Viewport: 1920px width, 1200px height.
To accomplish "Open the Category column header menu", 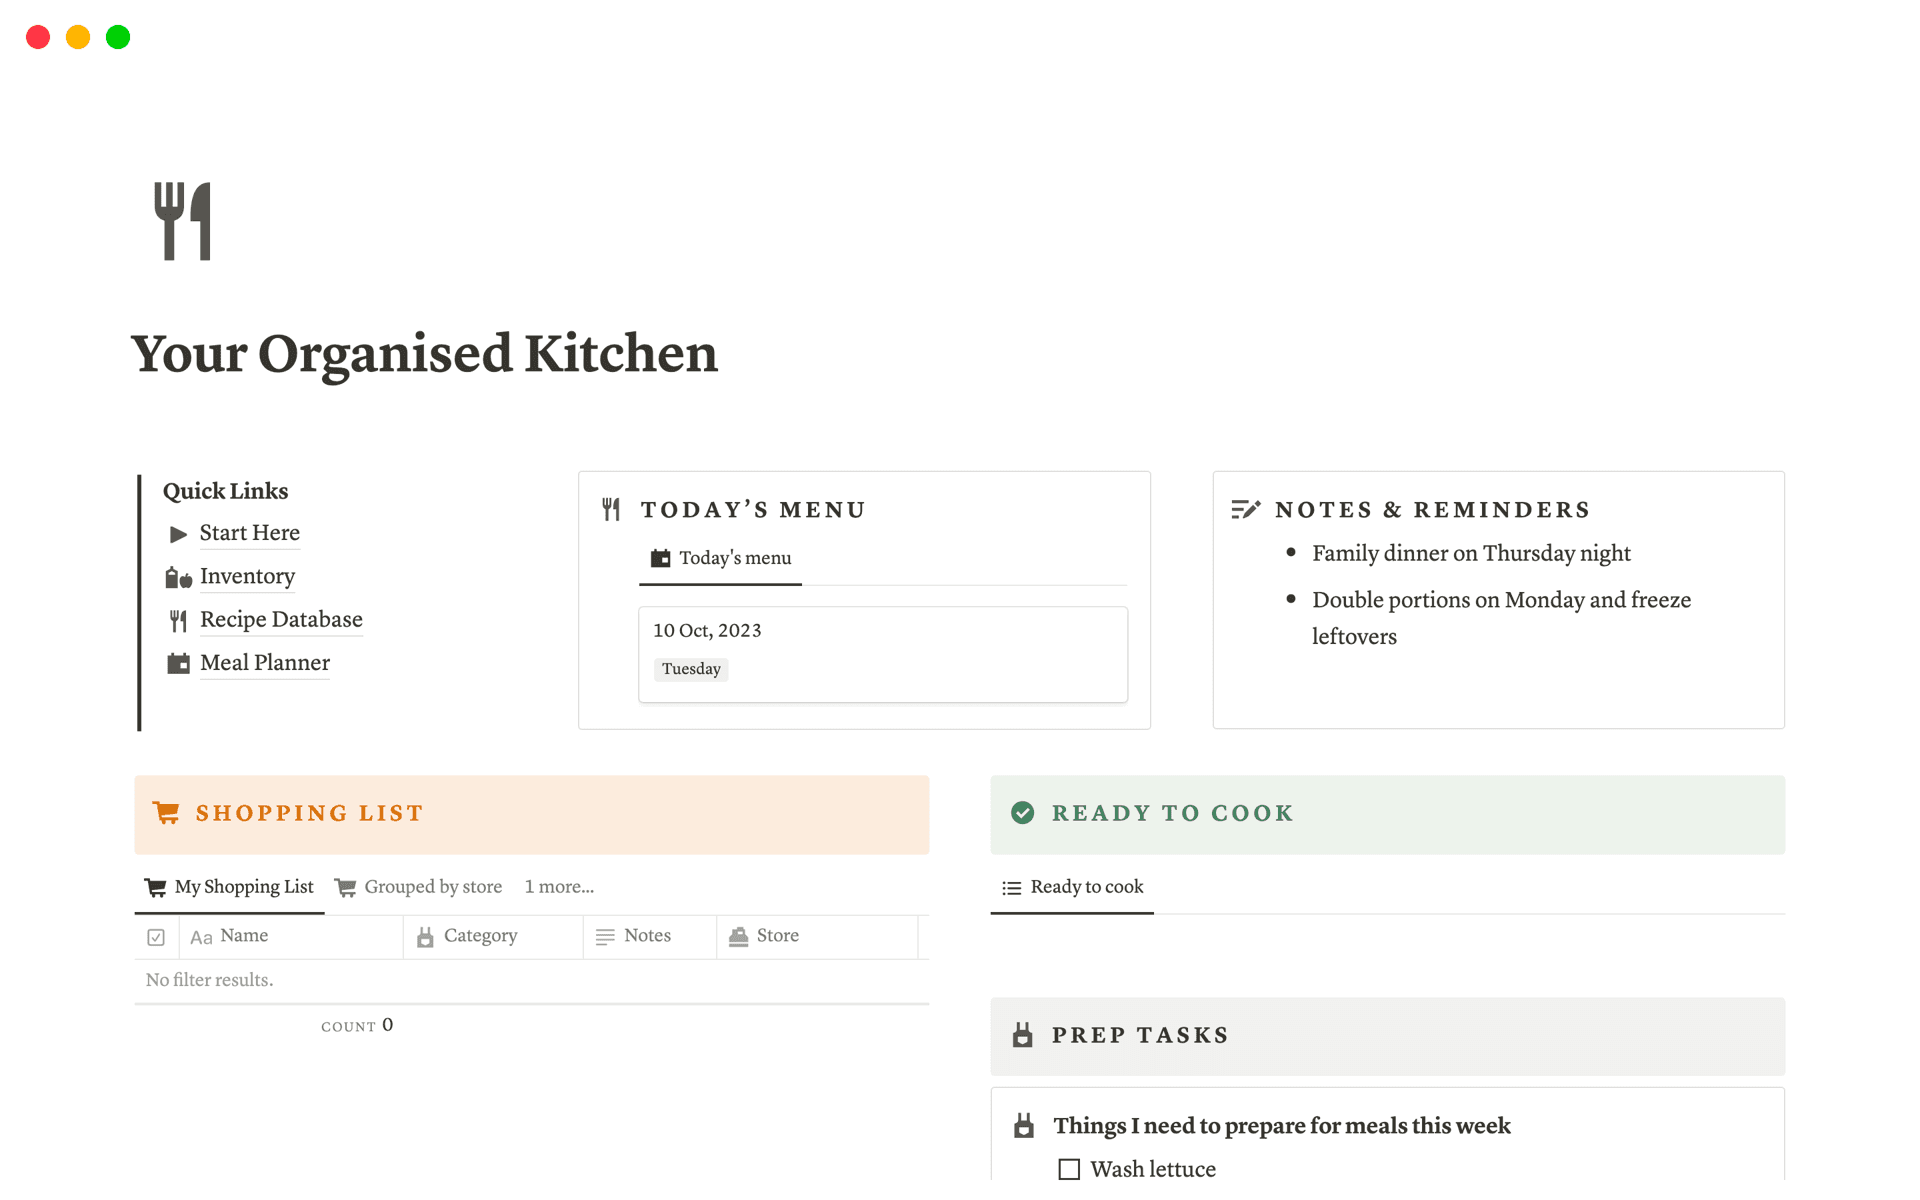I will [480, 936].
